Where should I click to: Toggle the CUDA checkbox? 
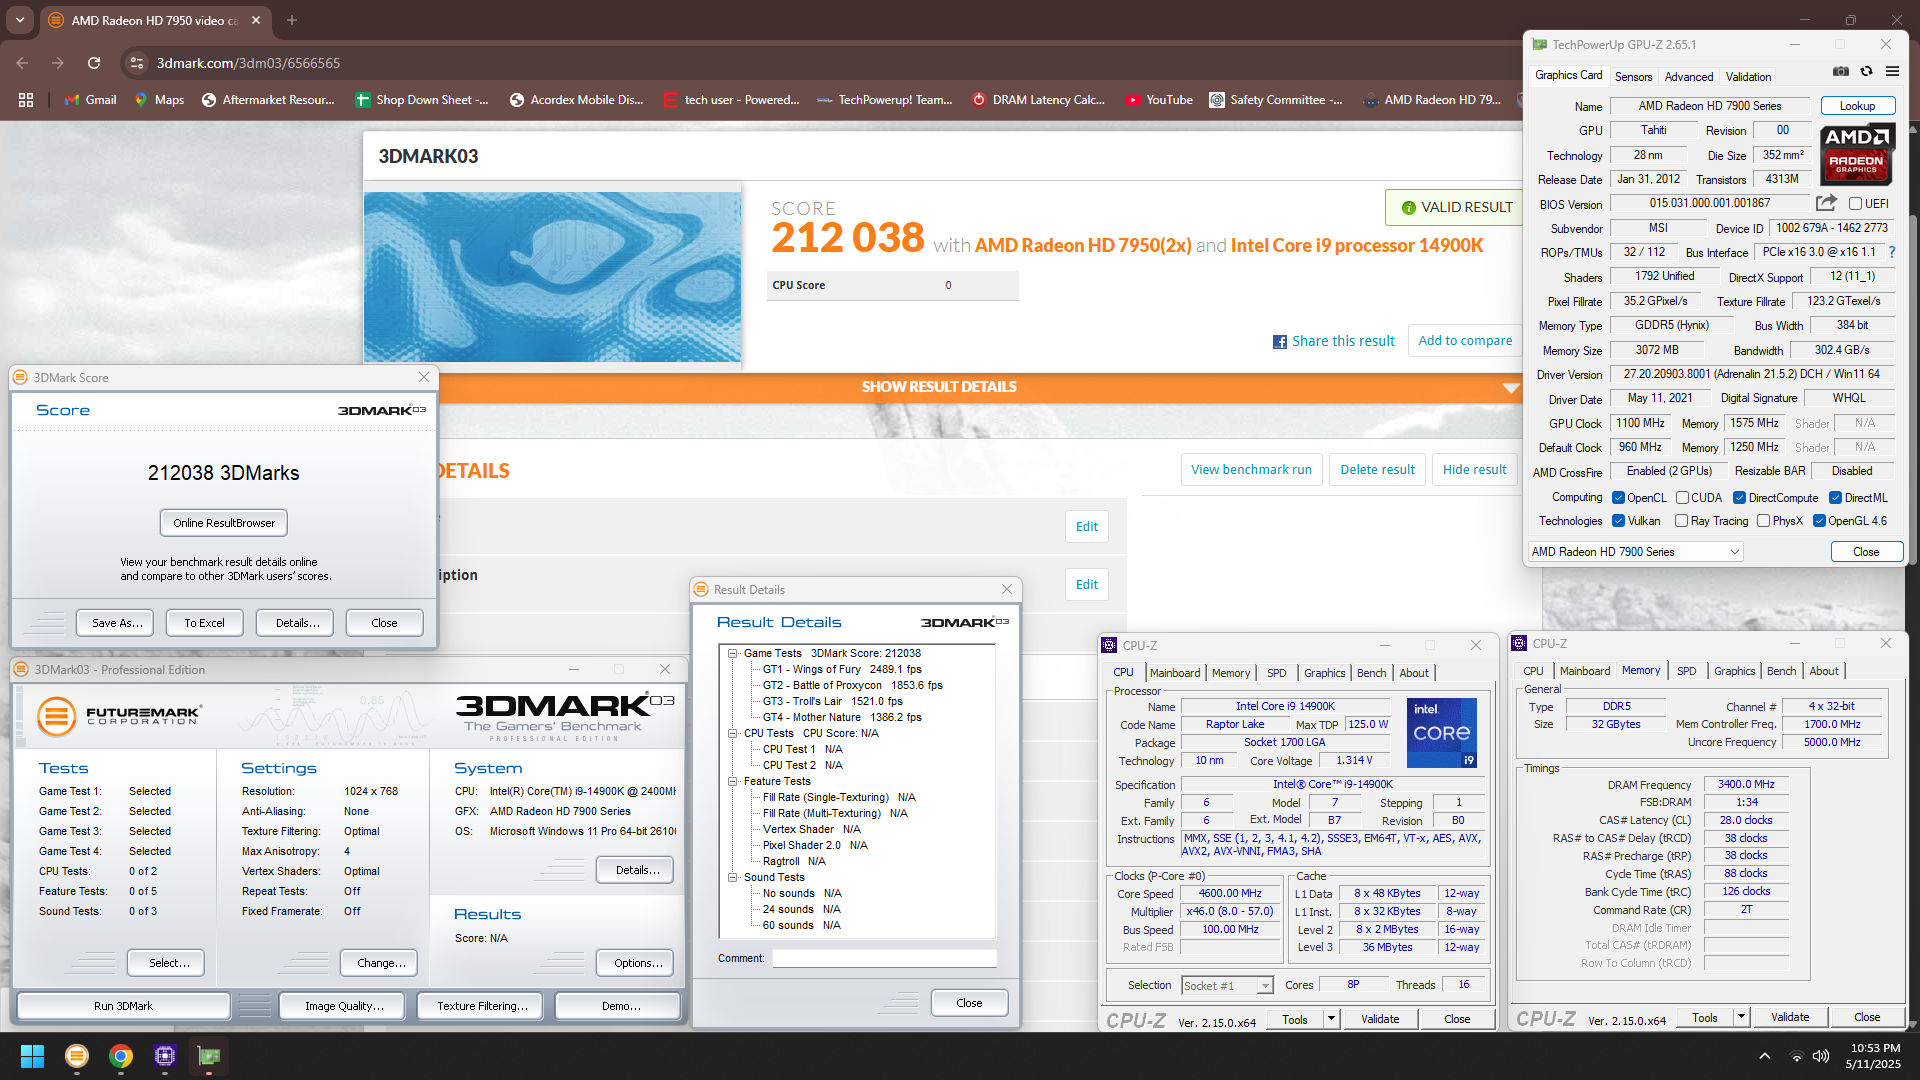1682,498
